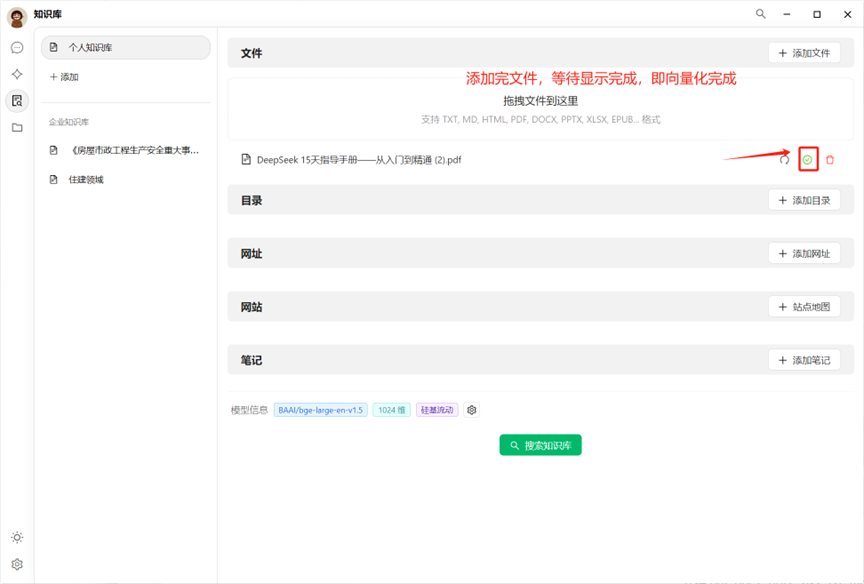The width and height of the screenshot is (864, 584).
Task: Open knowledge base settings gear beside model tags
Action: click(x=472, y=410)
